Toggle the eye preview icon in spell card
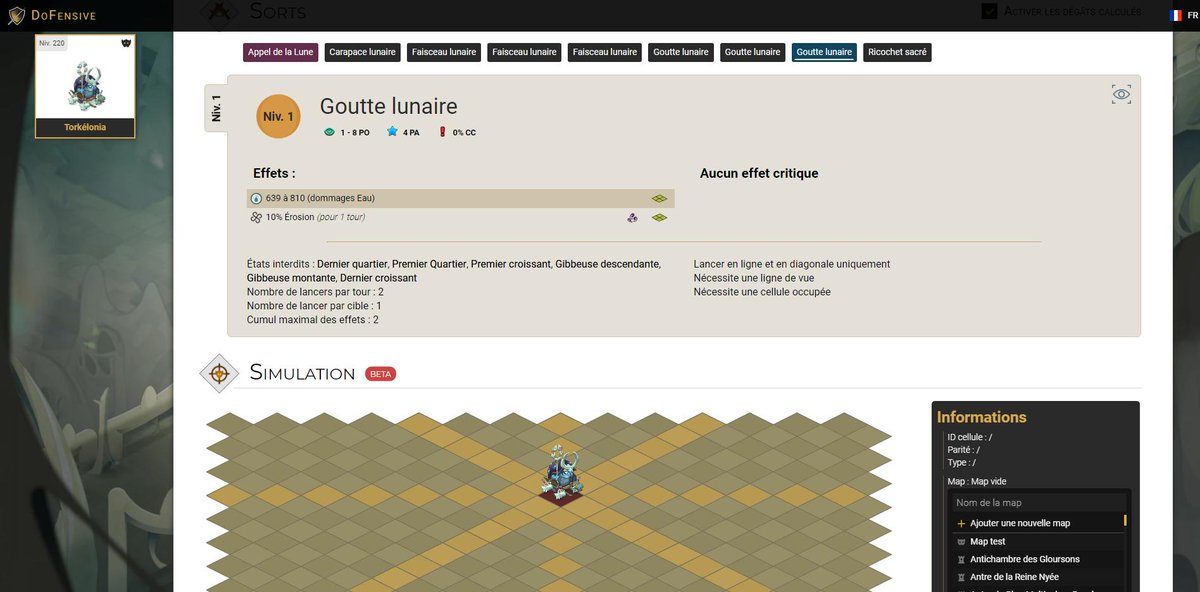 [x=1122, y=95]
